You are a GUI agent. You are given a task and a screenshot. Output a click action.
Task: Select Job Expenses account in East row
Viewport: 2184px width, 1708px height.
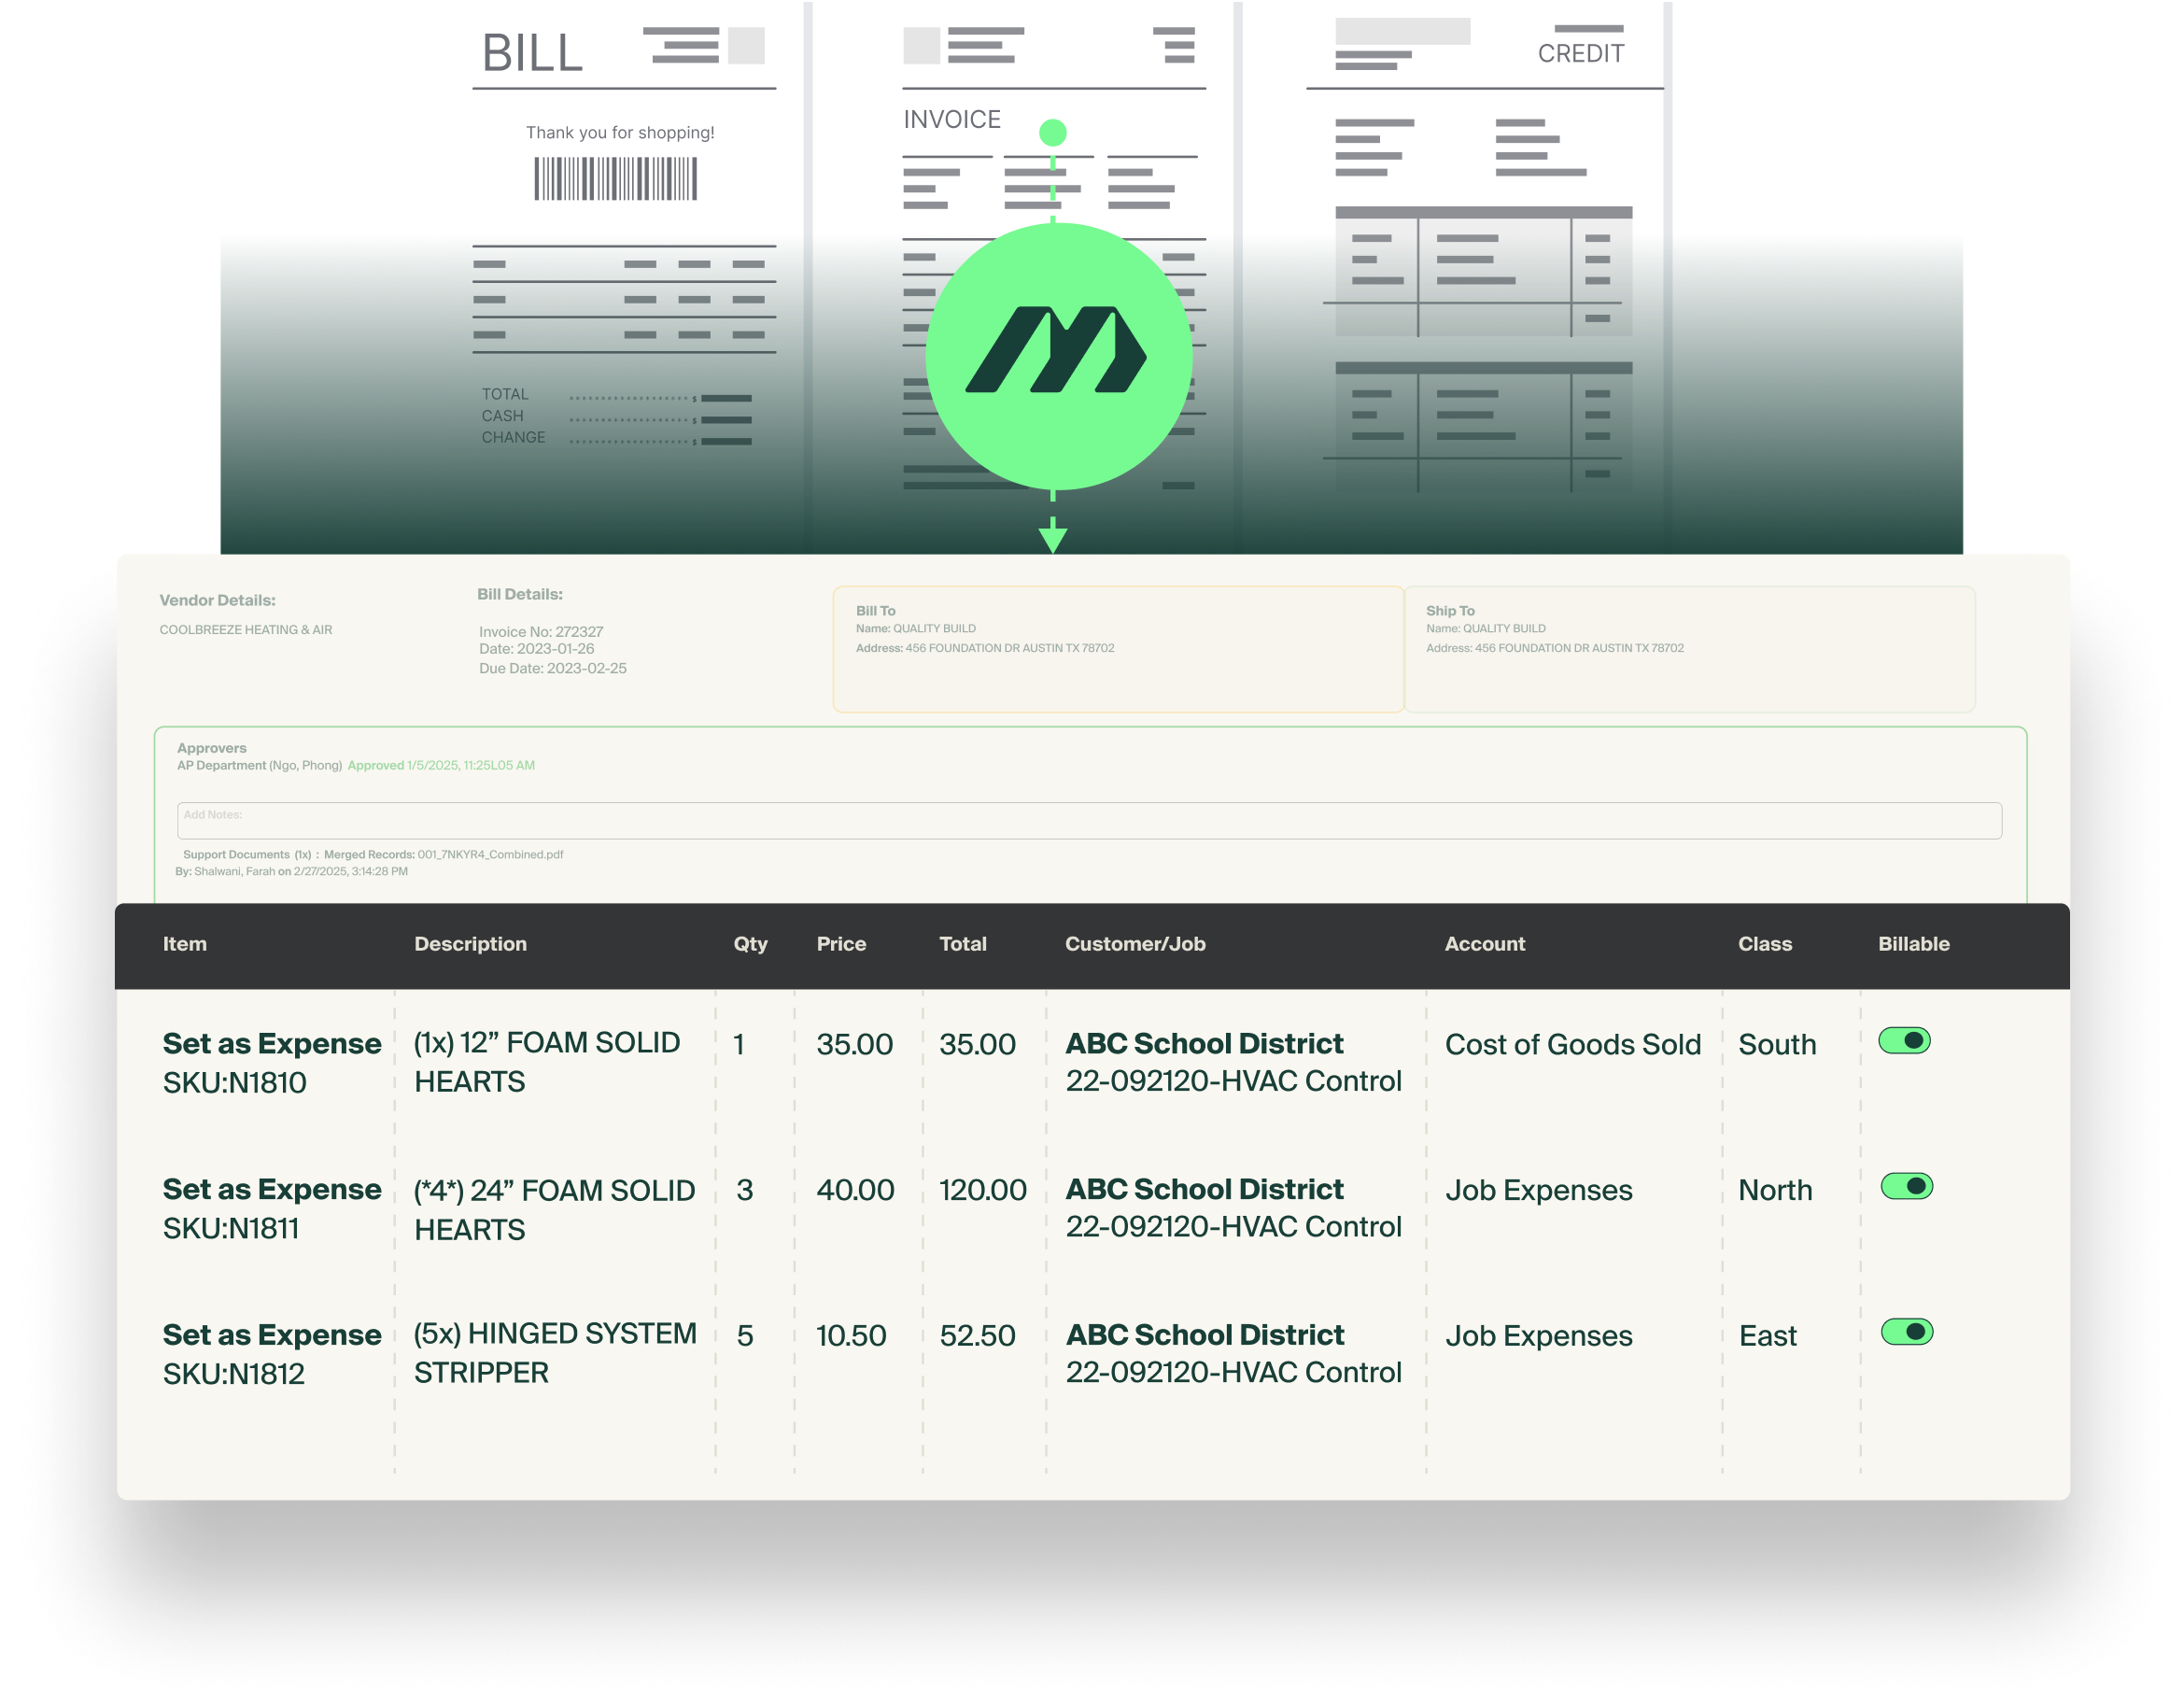pyautogui.click(x=1538, y=1336)
